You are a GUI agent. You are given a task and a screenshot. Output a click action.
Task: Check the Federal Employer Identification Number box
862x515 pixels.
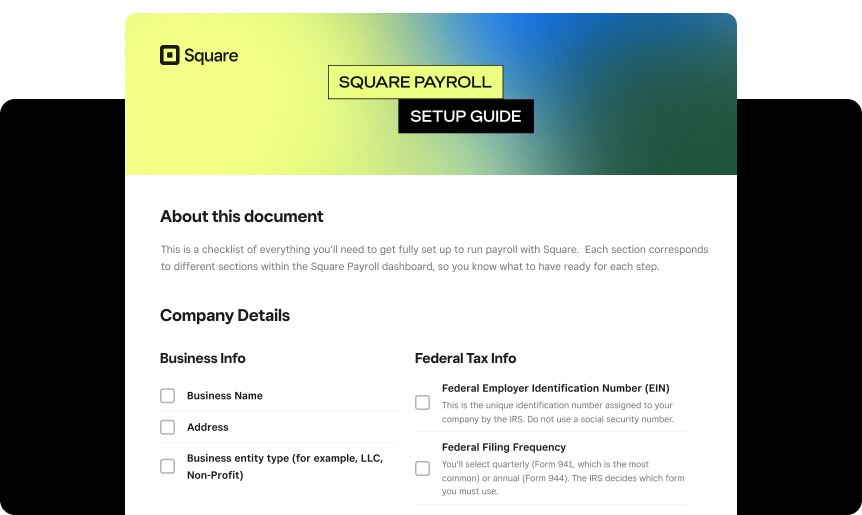(423, 403)
